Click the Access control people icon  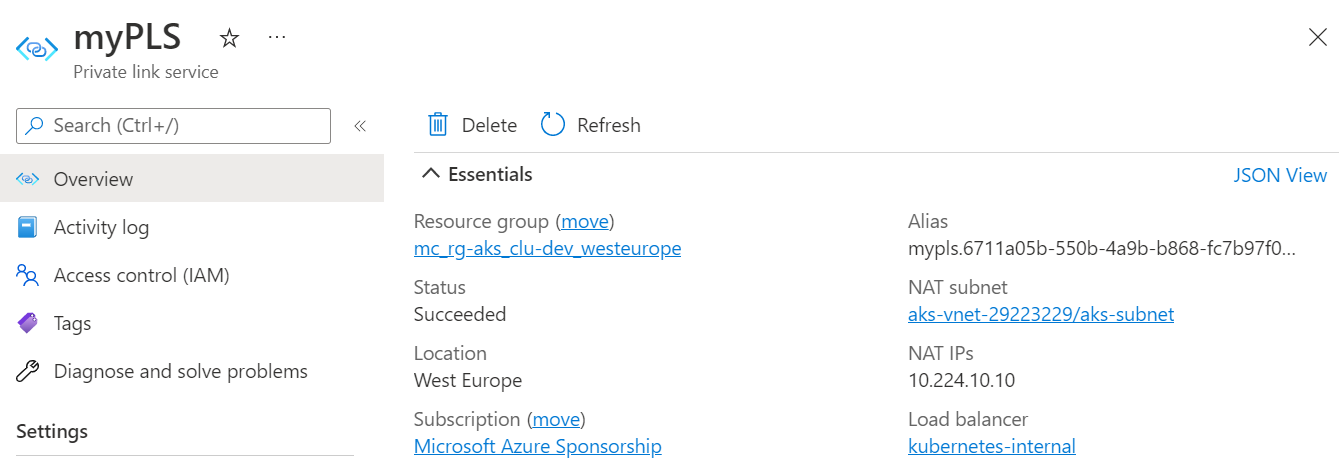27,275
